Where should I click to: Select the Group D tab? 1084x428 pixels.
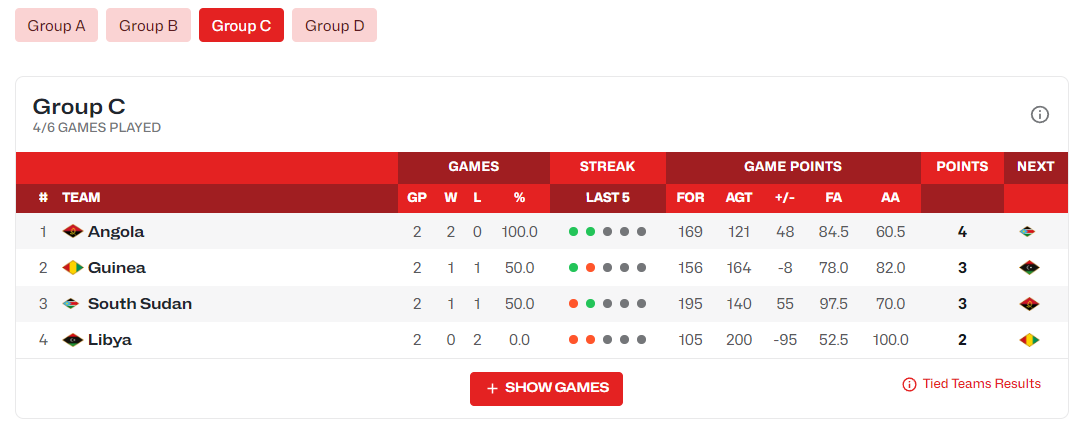334,26
